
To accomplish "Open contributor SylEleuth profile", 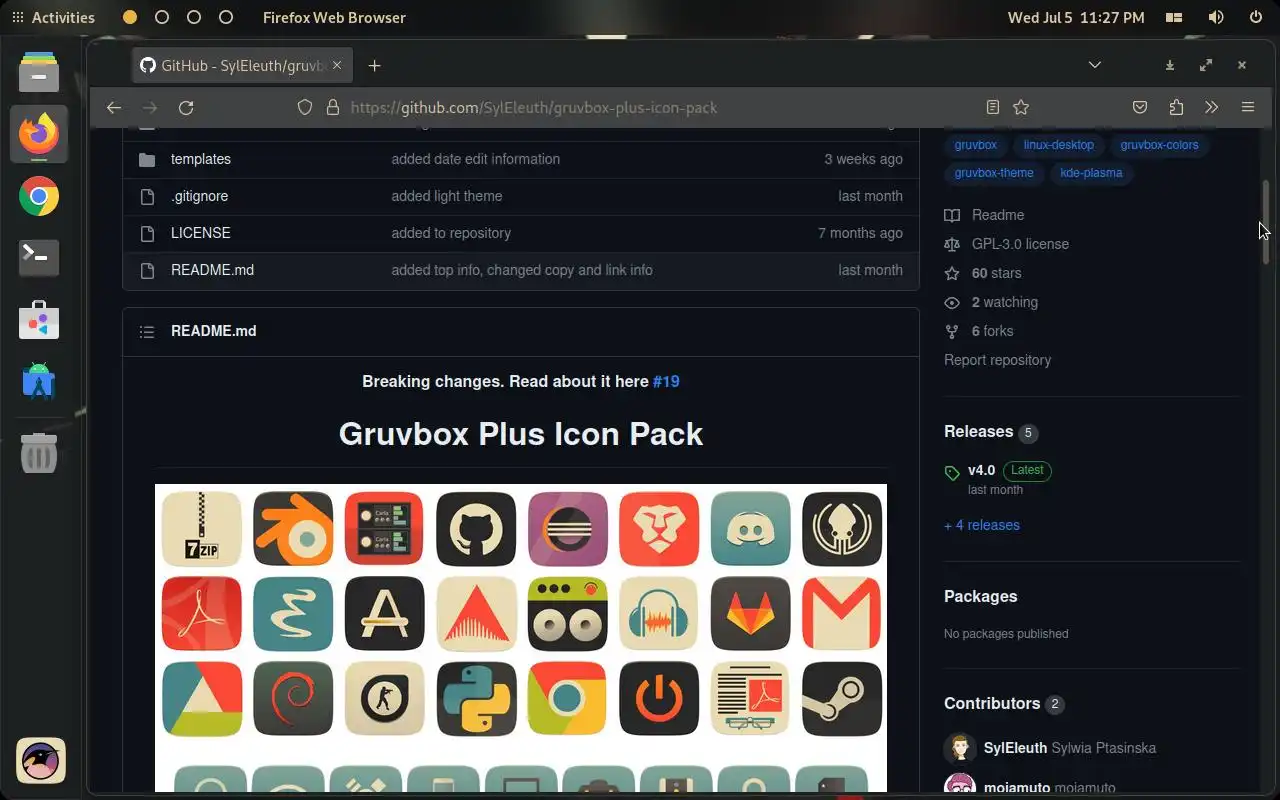I will (x=1015, y=748).
